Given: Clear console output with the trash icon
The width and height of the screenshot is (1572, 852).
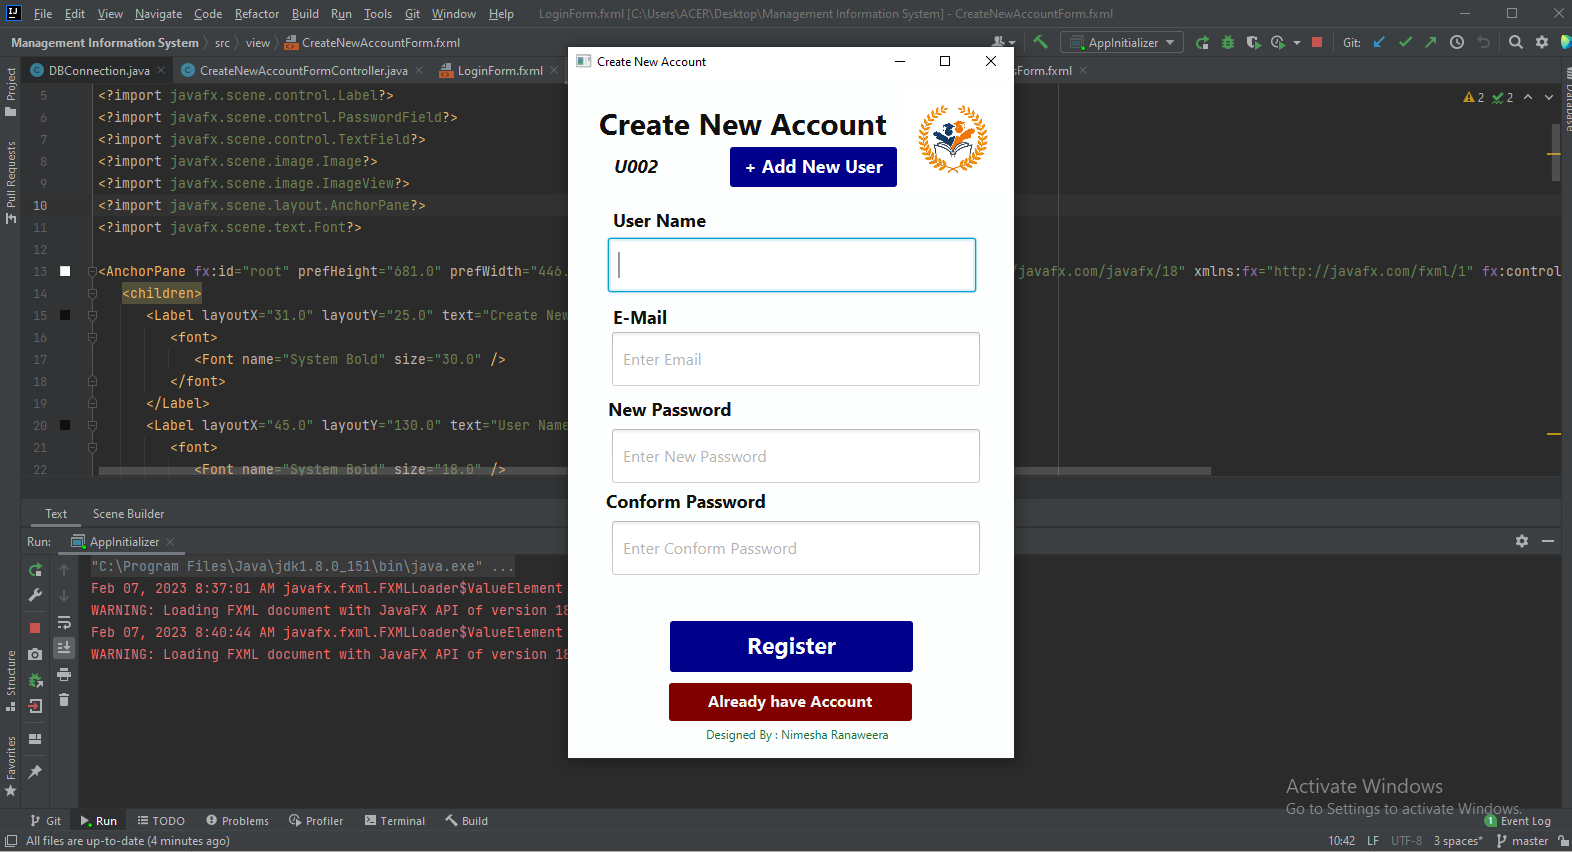Looking at the screenshot, I should tap(64, 700).
